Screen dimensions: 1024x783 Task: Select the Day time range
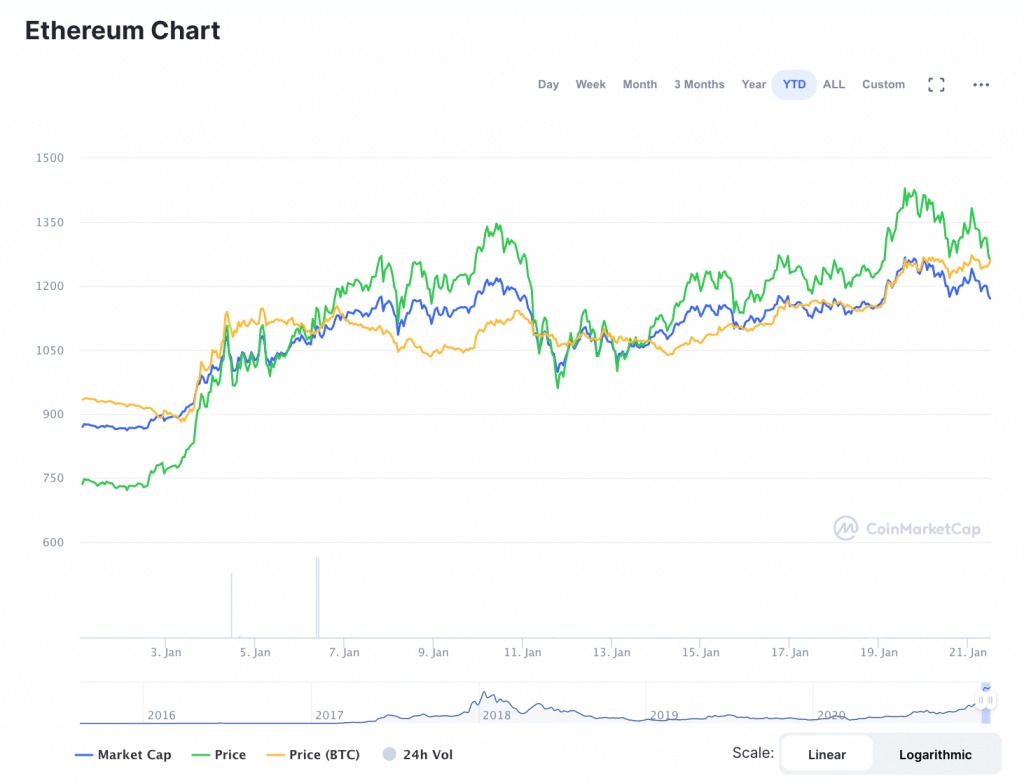548,85
